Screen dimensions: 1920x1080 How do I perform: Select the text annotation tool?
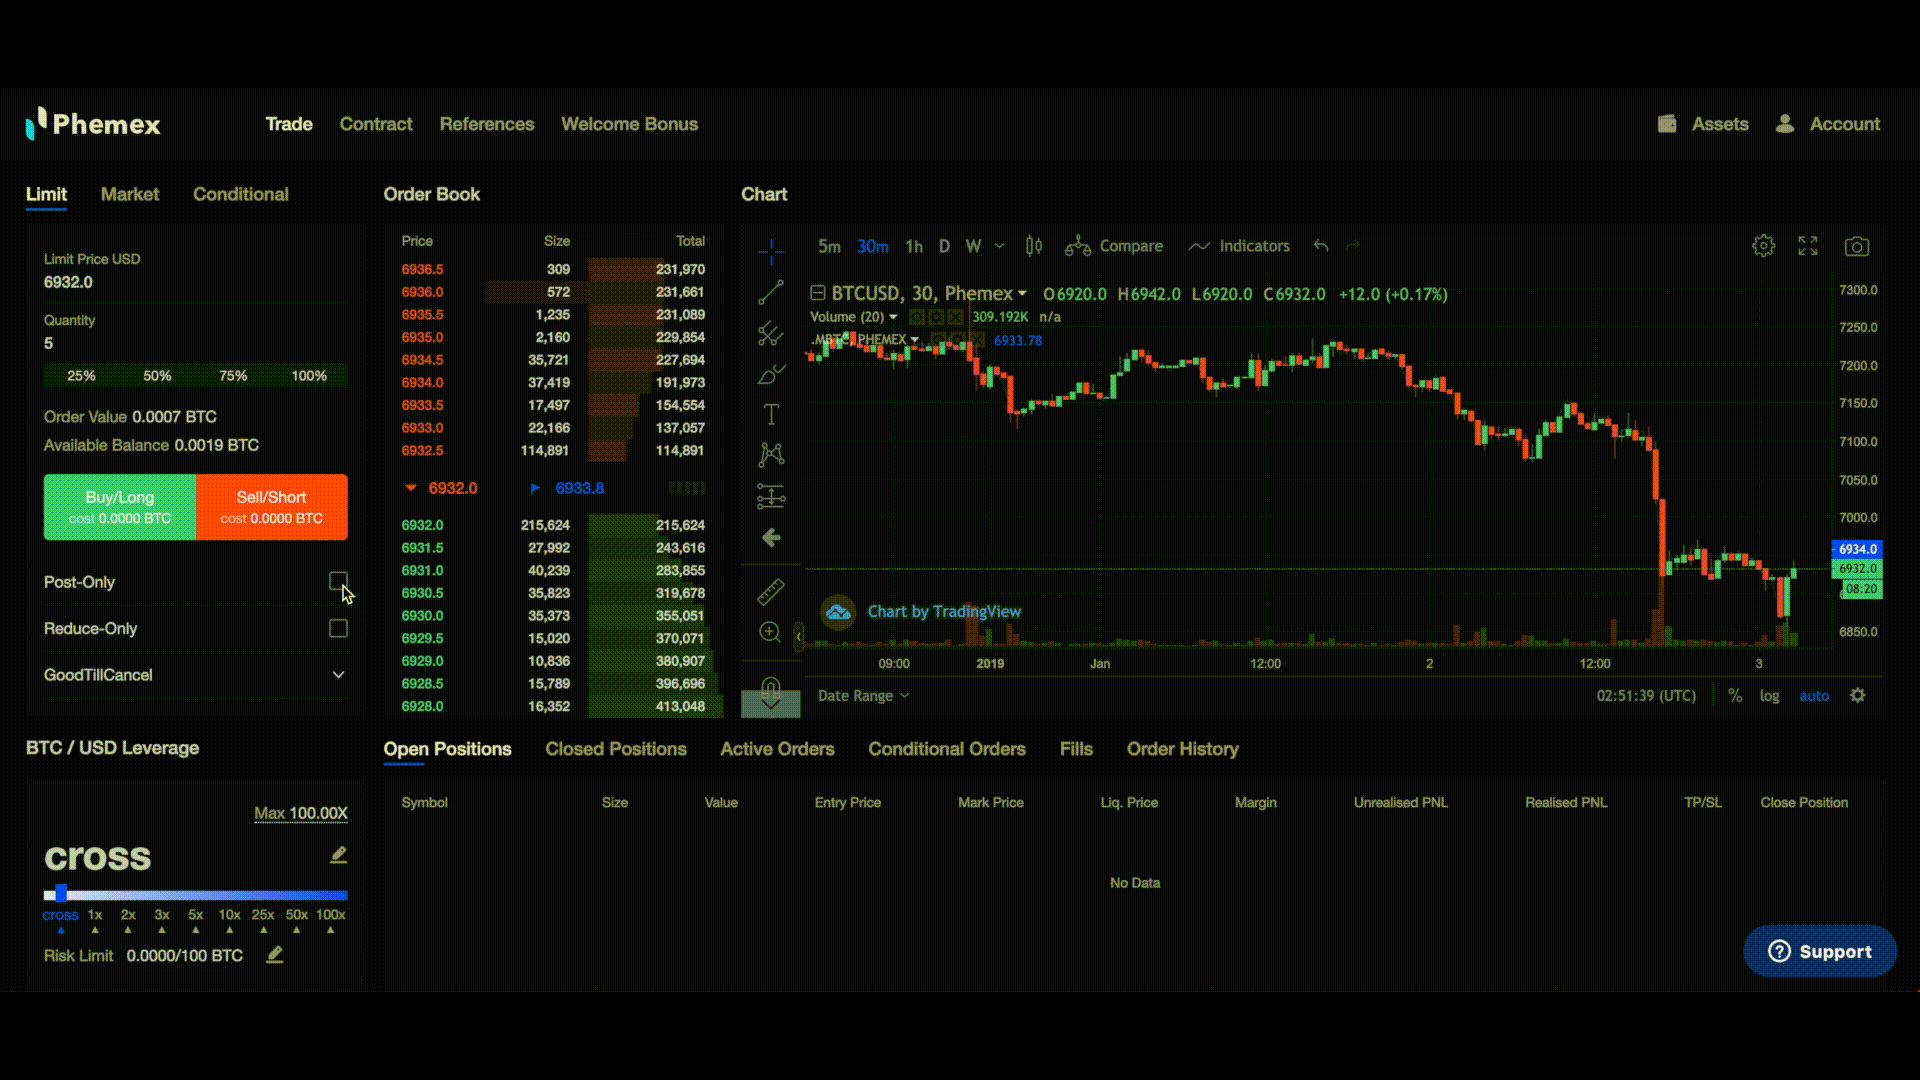(x=770, y=413)
